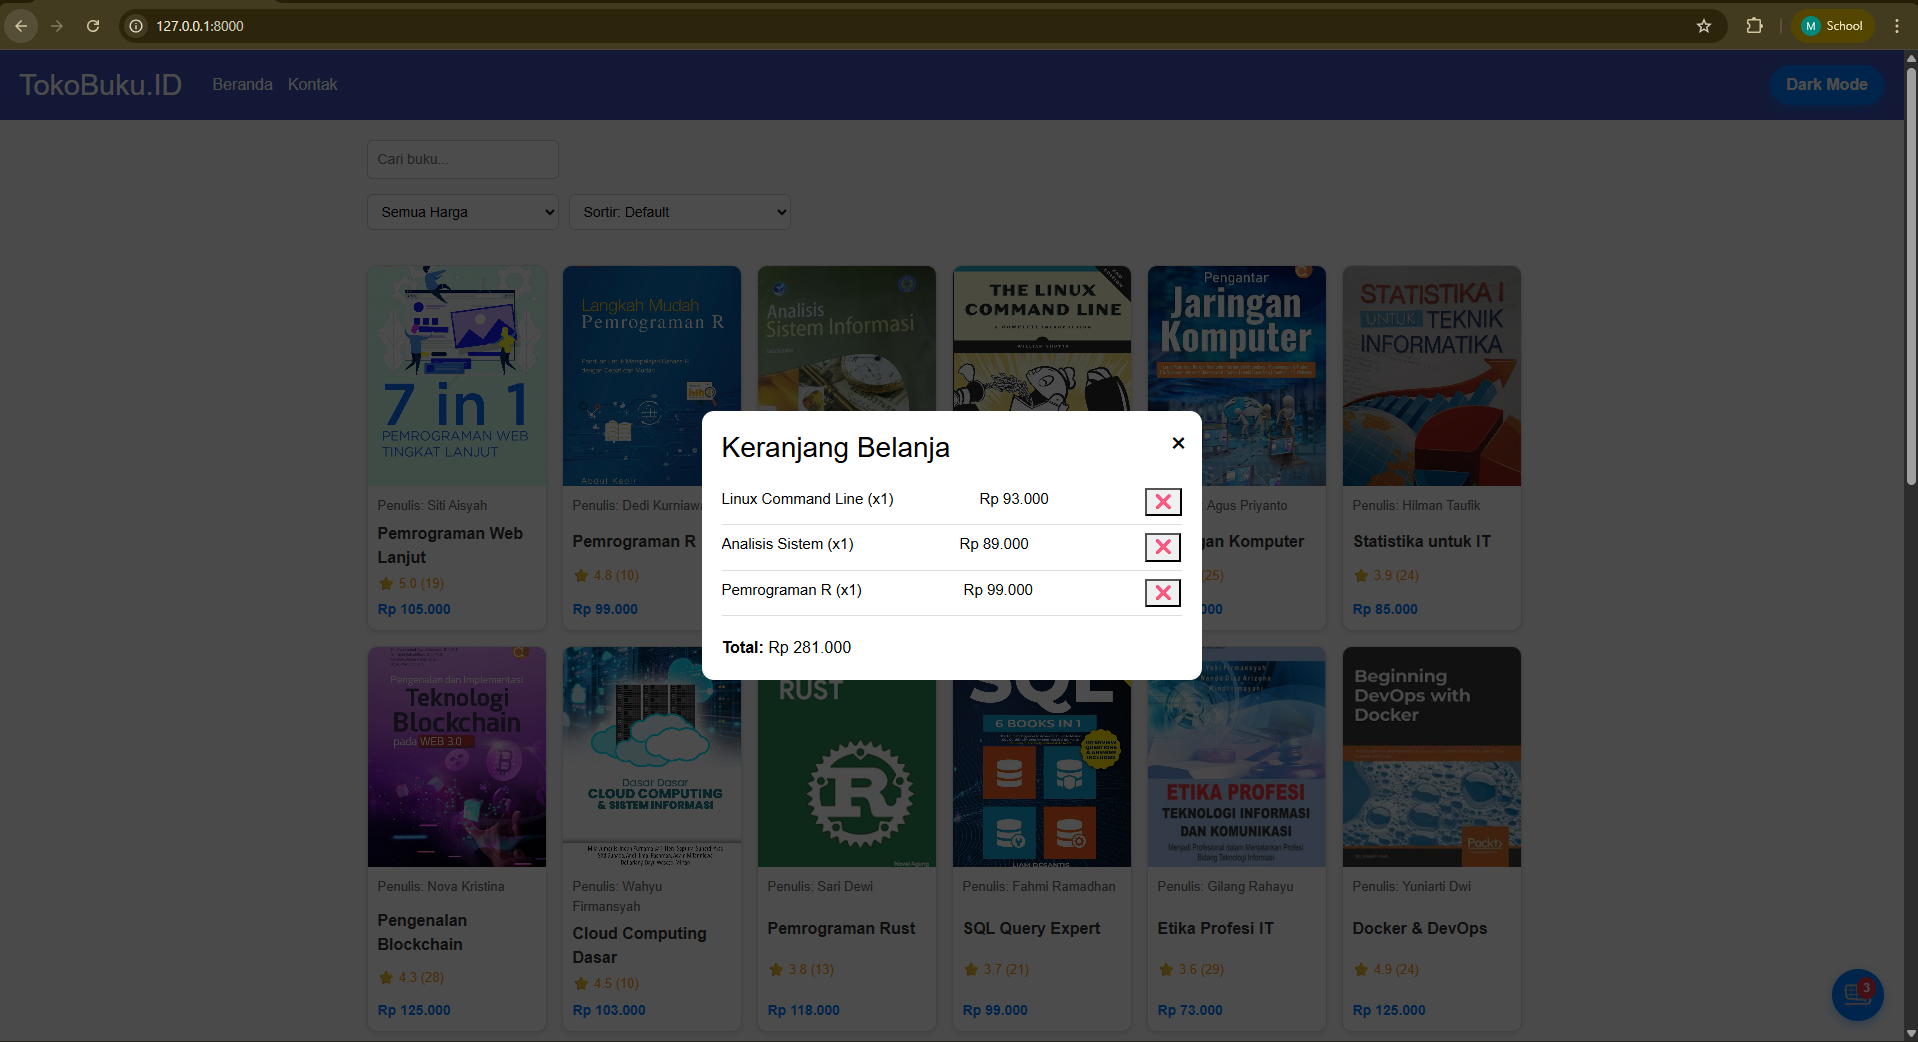Screen dimensions: 1918x1042
Task: Open the Statistika untuk IT cover
Action: (x=1432, y=376)
